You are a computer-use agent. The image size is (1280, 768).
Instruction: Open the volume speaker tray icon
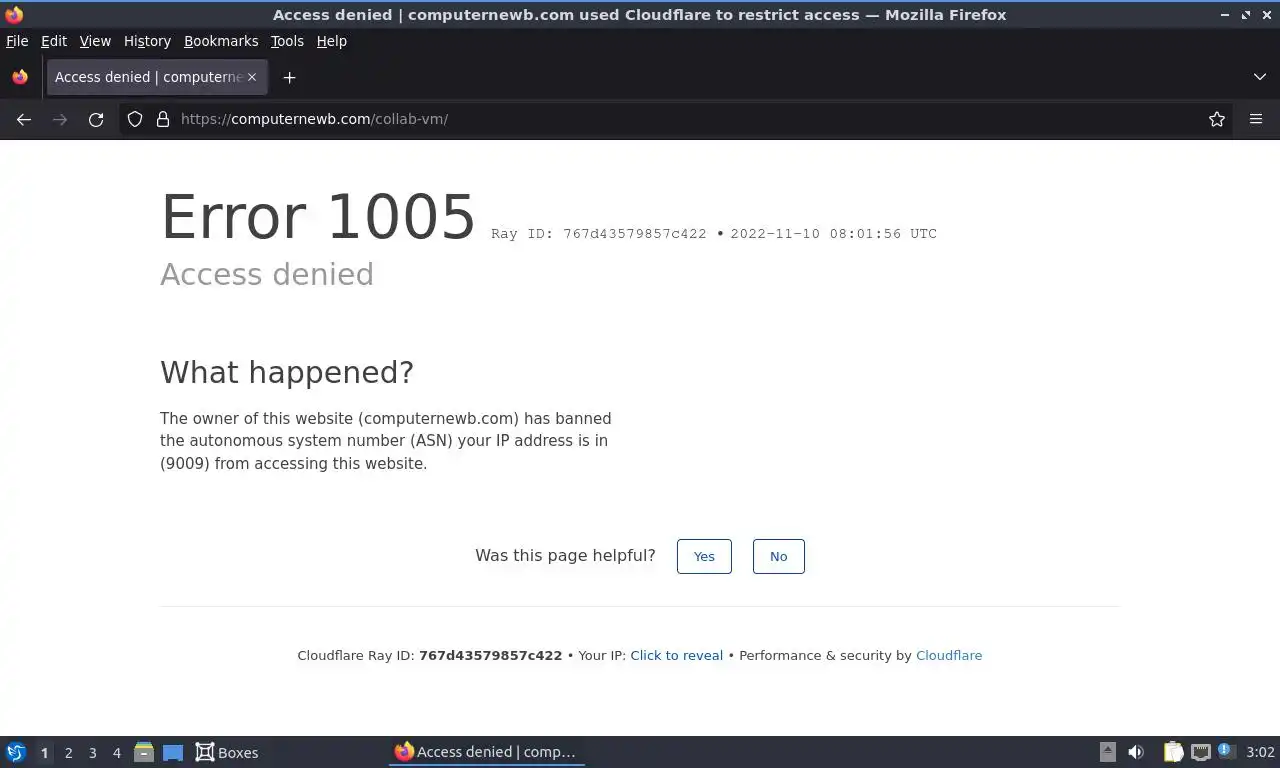pyautogui.click(x=1136, y=752)
